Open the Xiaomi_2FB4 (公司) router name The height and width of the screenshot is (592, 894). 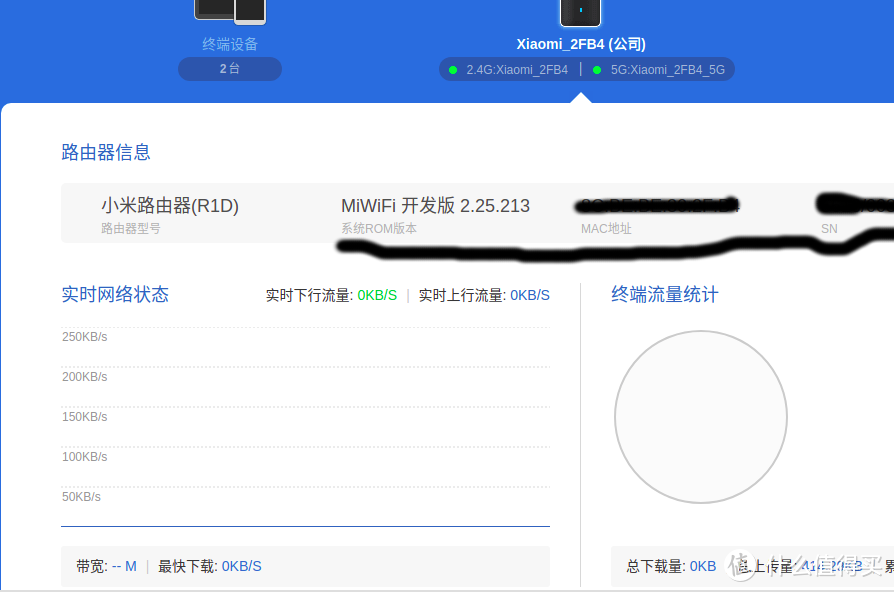580,44
